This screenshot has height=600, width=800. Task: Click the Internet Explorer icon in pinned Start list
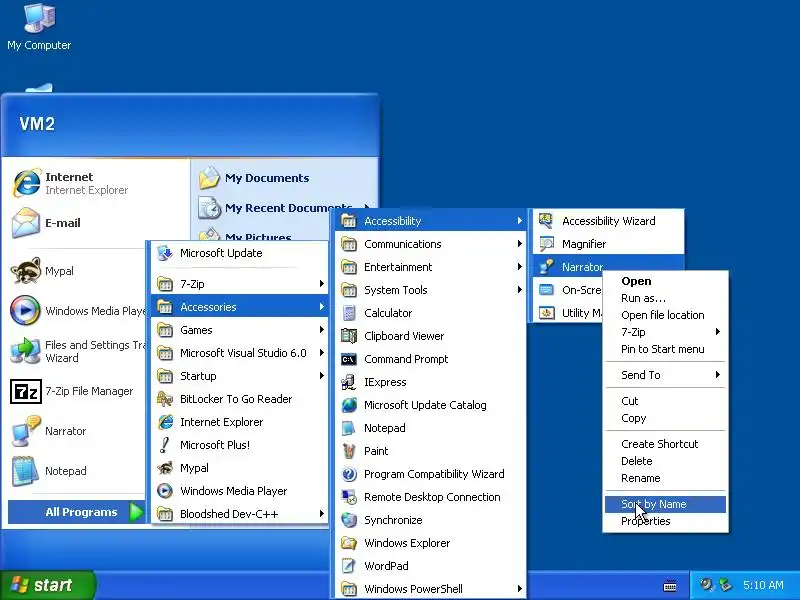point(26,183)
